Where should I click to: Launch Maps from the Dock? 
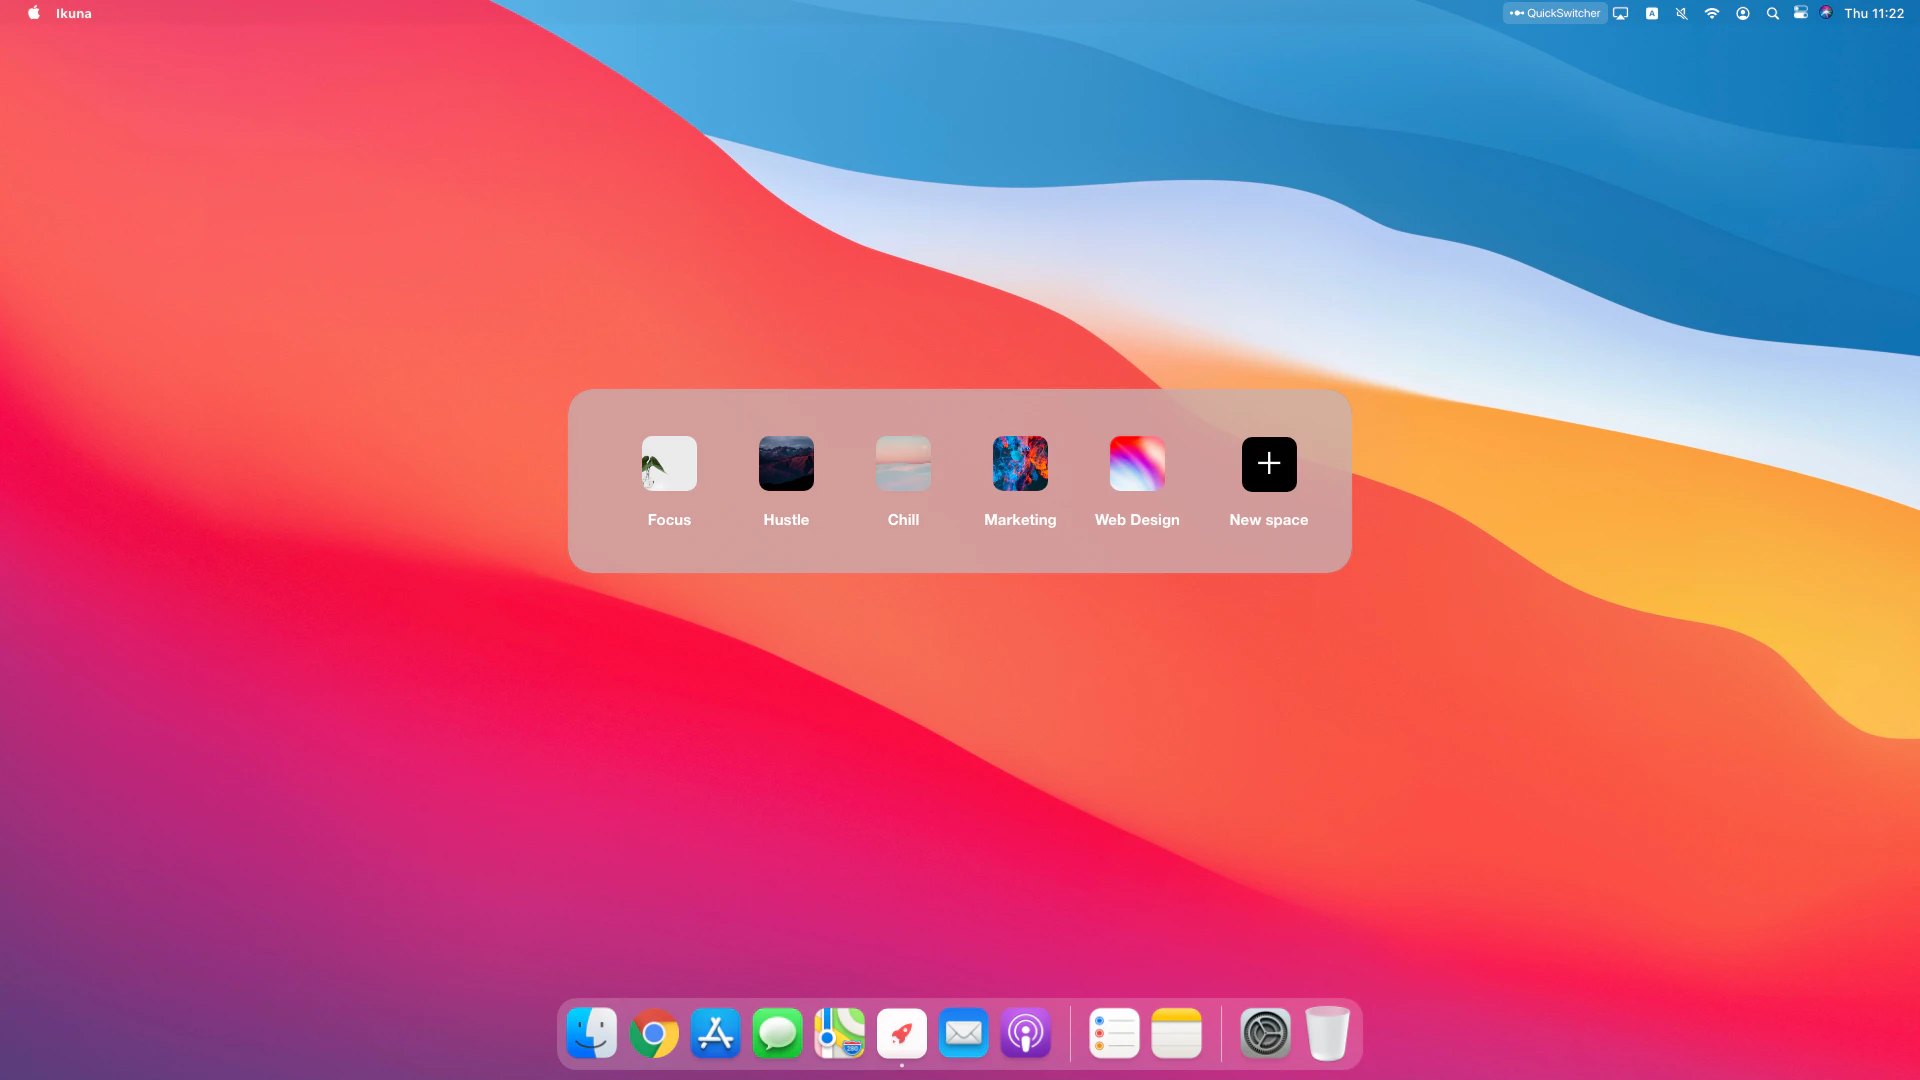click(840, 1033)
